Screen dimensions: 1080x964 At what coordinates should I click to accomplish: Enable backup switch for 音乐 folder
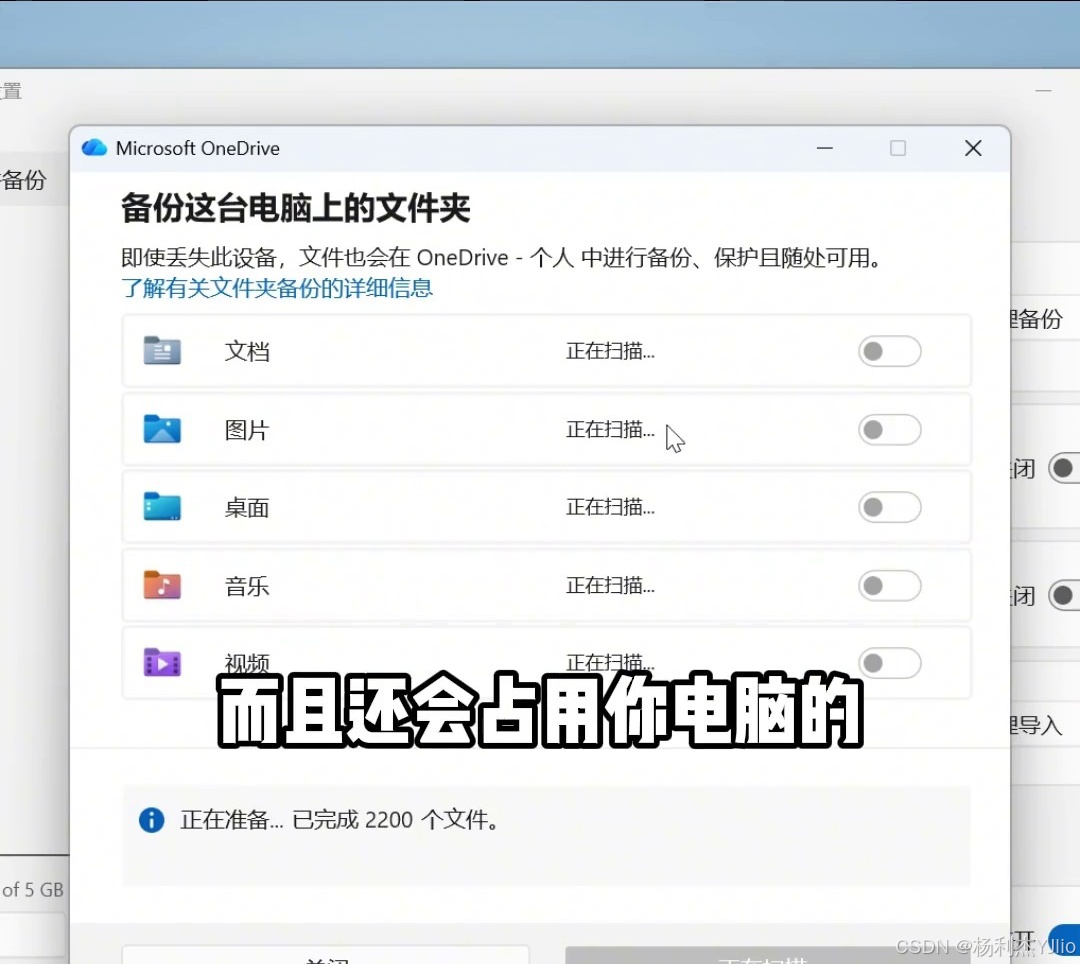click(x=889, y=586)
